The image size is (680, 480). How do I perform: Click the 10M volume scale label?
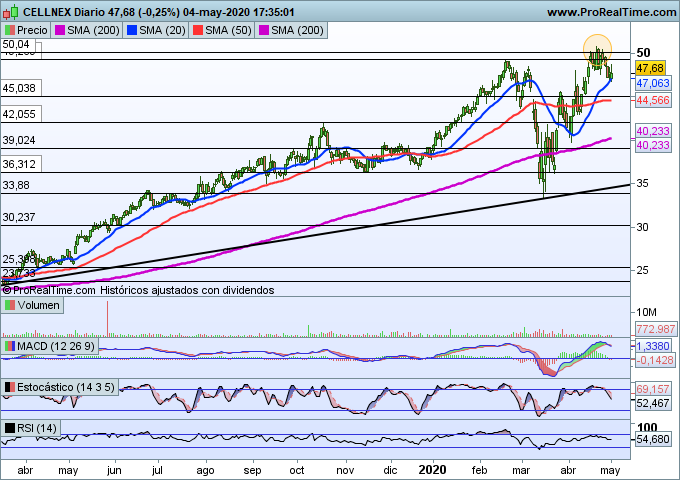pos(647,312)
